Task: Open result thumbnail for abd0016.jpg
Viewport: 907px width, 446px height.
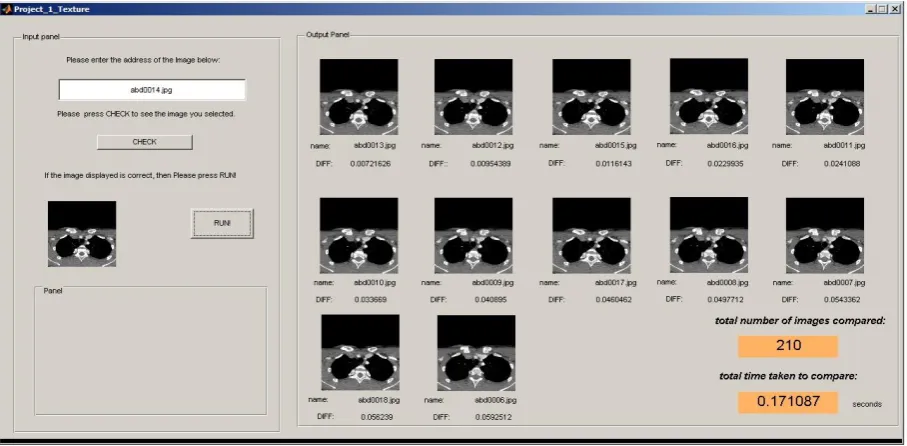Action: [709, 96]
